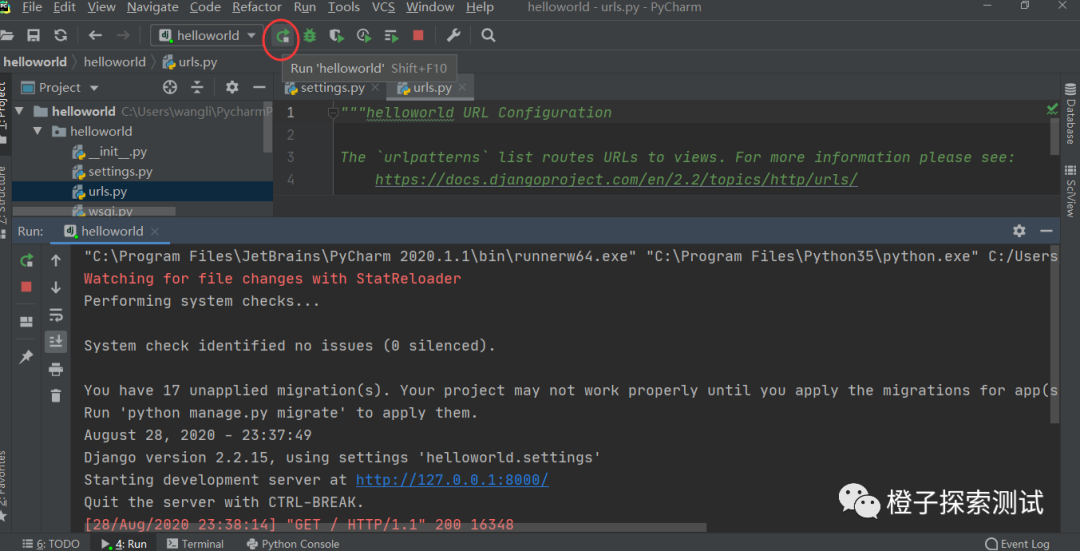1080x551 pixels.
Task: Run helloworld using the toolbar run icon
Action: [x=282, y=36]
